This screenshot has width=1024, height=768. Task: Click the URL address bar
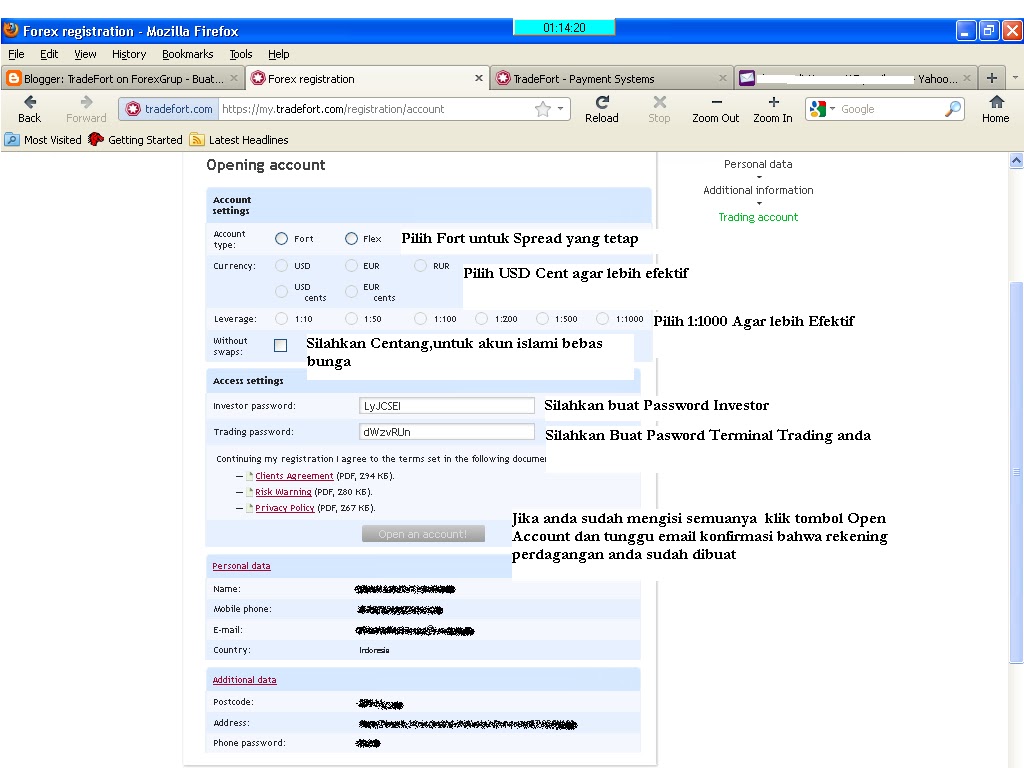(x=376, y=109)
